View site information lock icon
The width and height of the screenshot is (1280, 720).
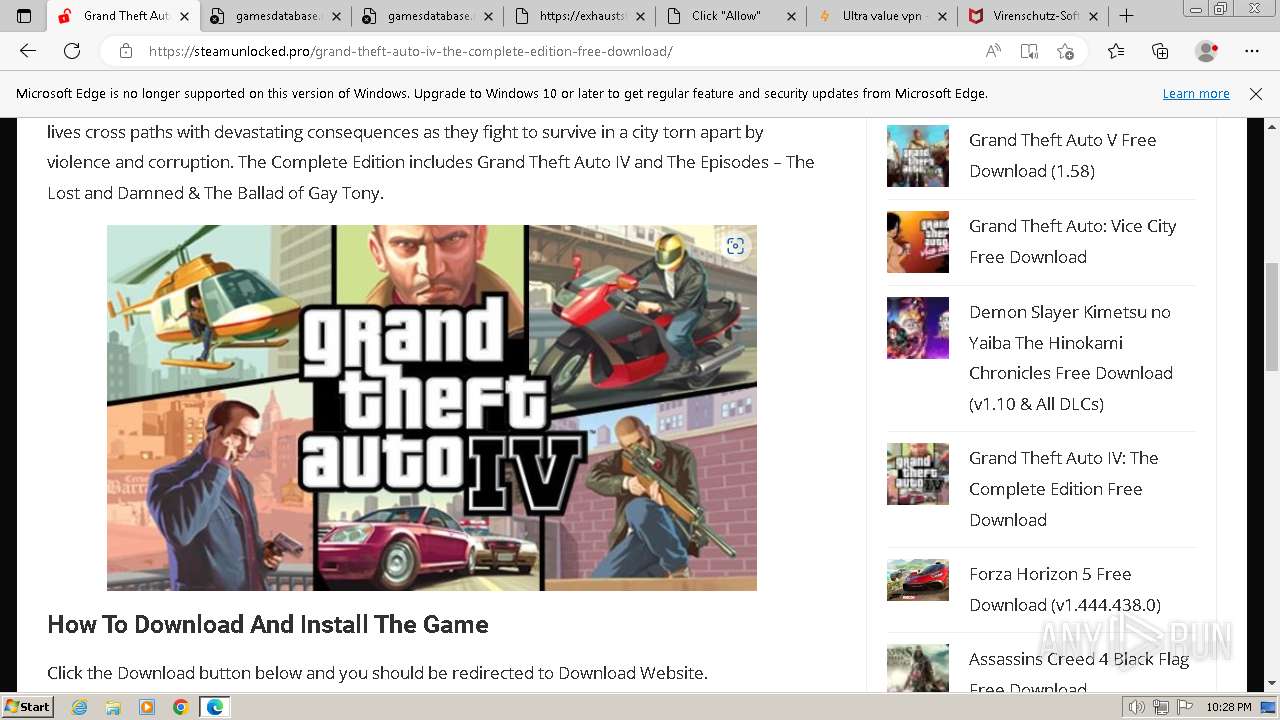pyautogui.click(x=126, y=51)
